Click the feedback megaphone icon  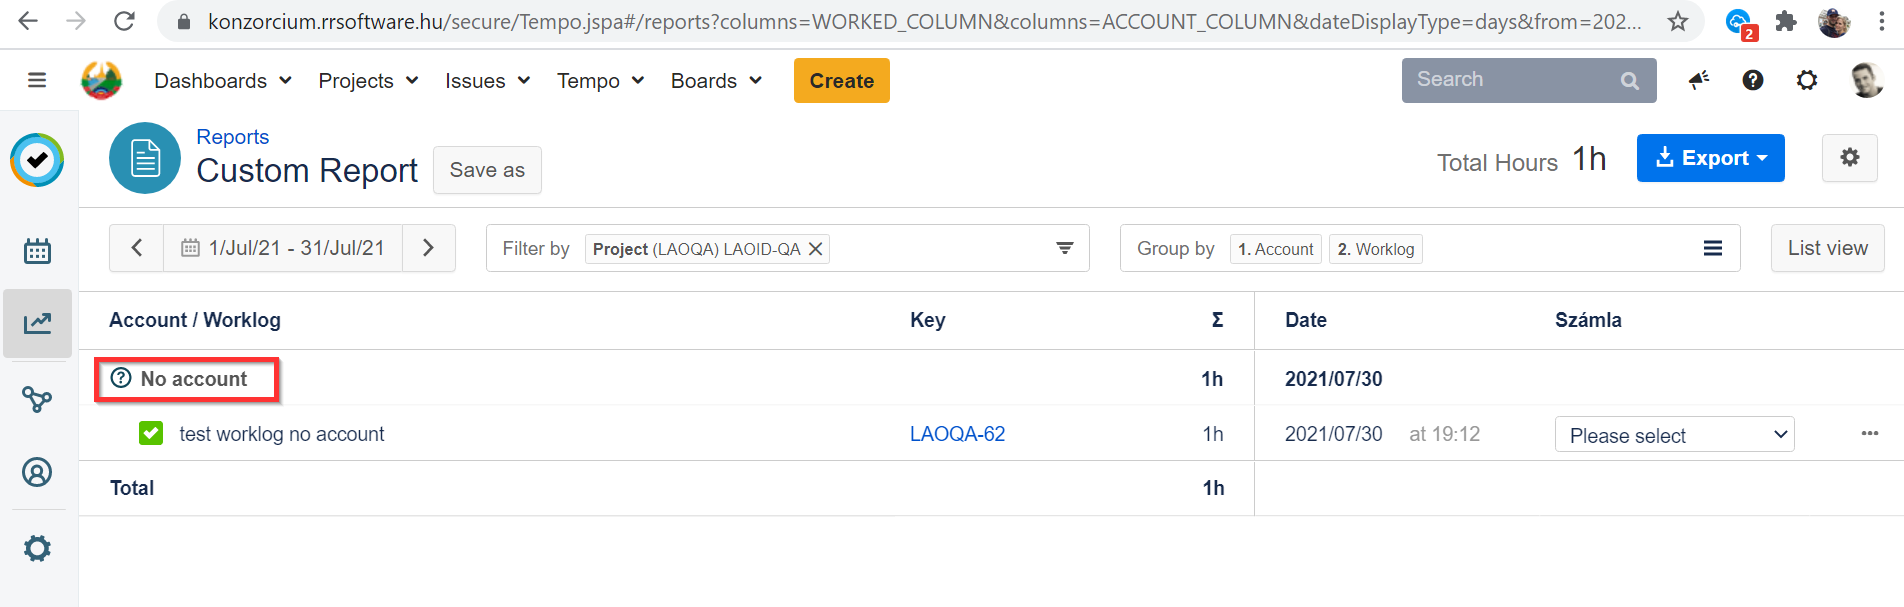click(1699, 80)
